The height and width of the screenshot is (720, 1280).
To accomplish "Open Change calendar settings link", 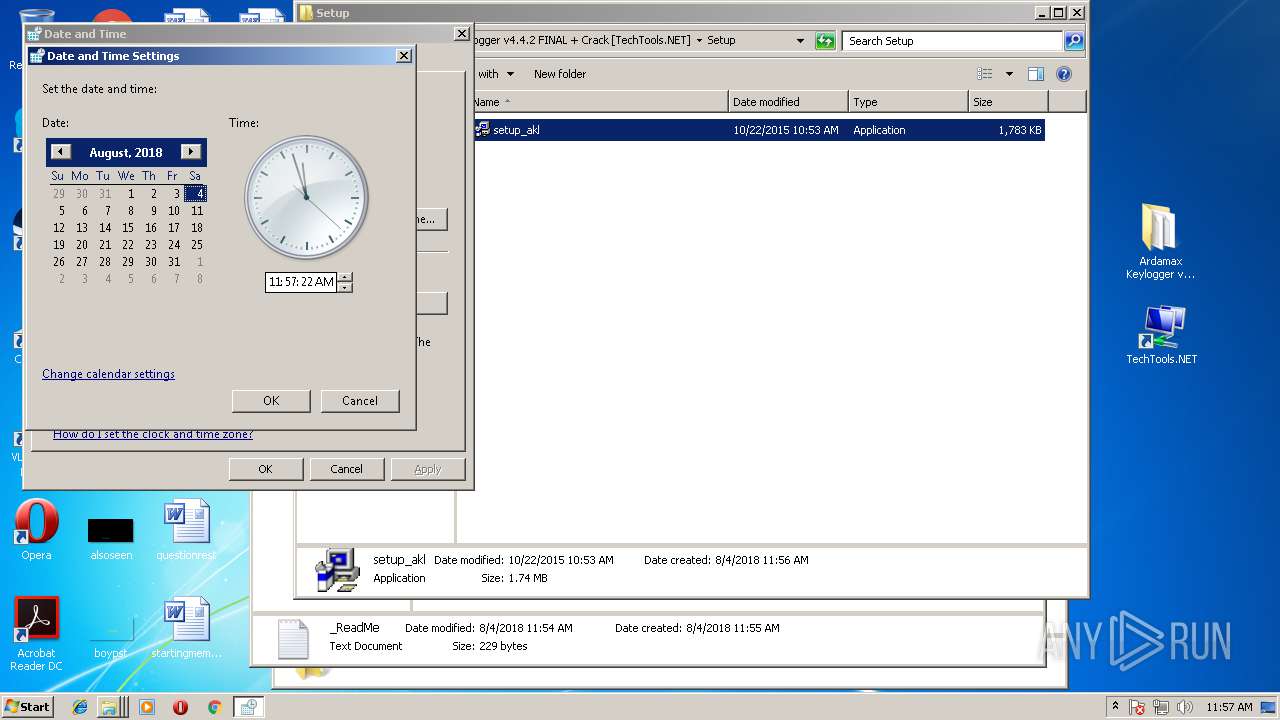I will point(108,374).
